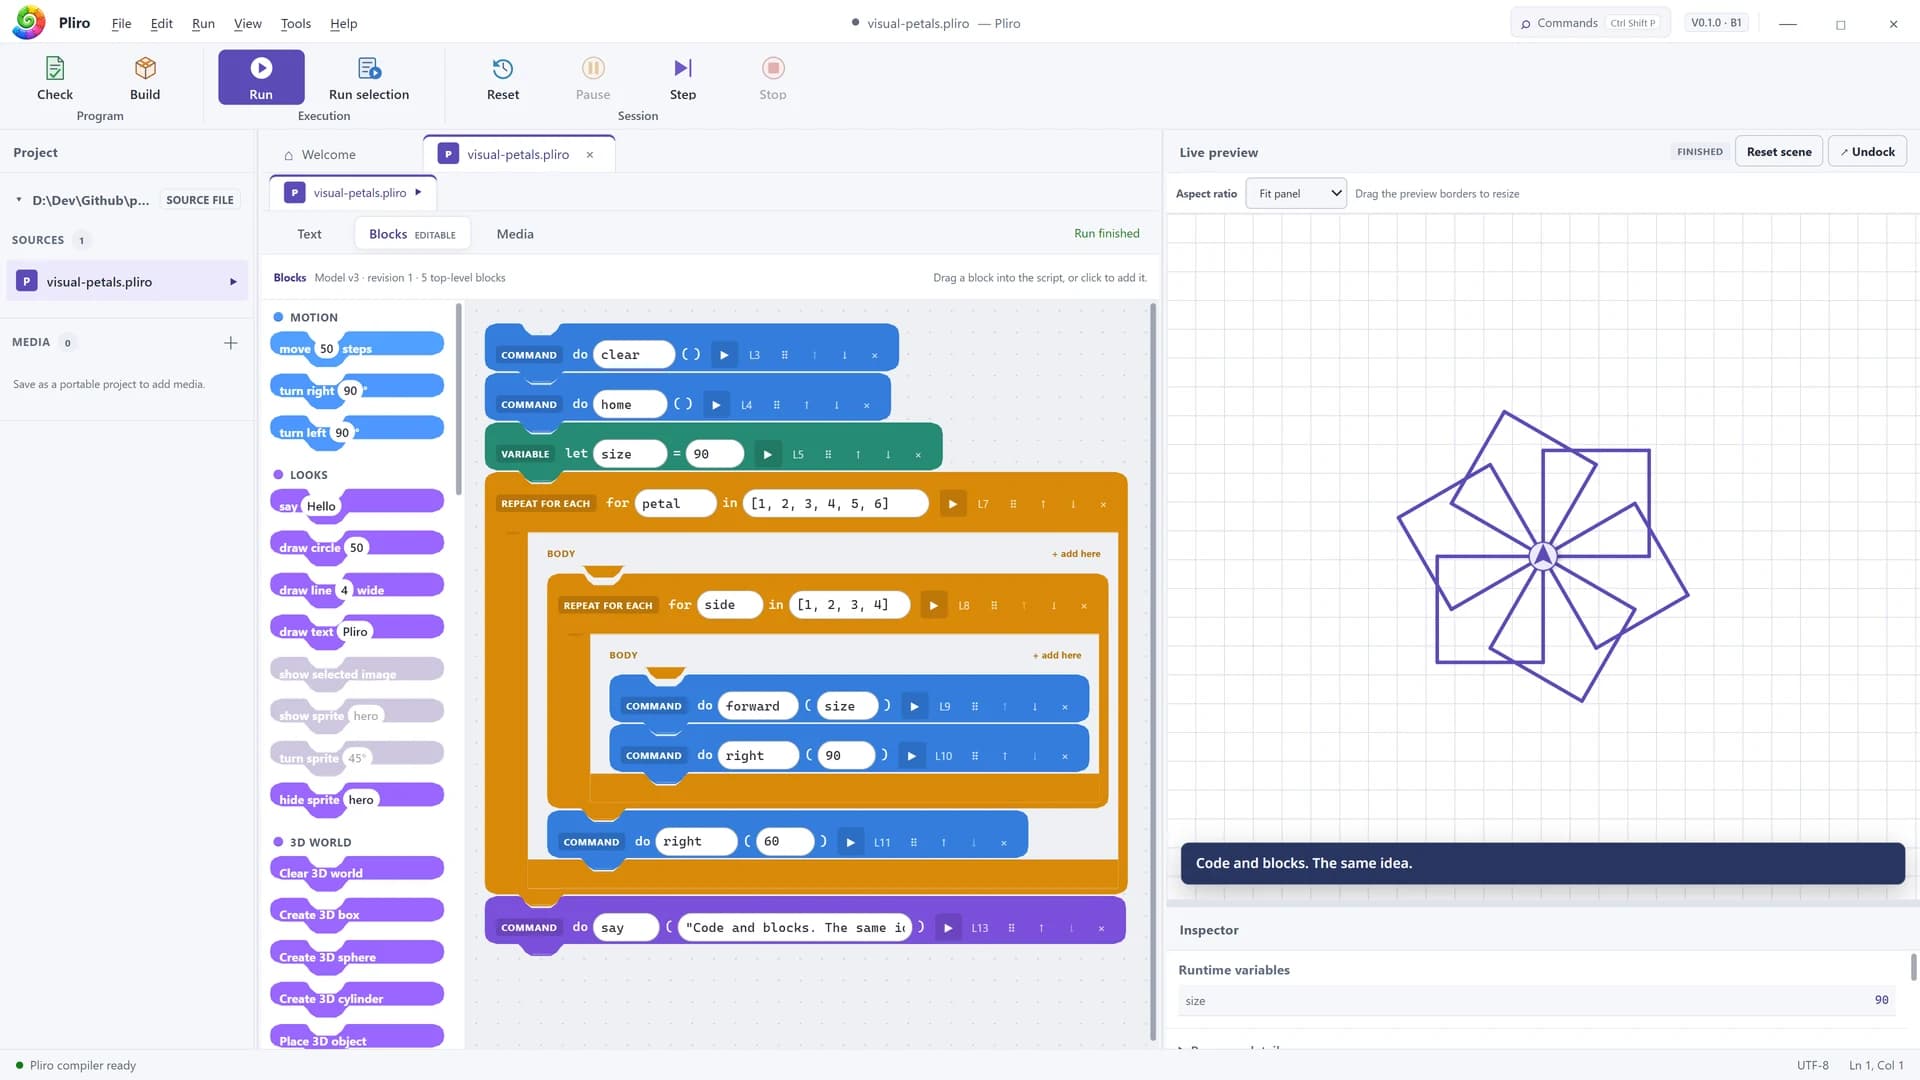The width and height of the screenshot is (1920, 1080).
Task: Add media with the plus icon
Action: pyautogui.click(x=231, y=343)
